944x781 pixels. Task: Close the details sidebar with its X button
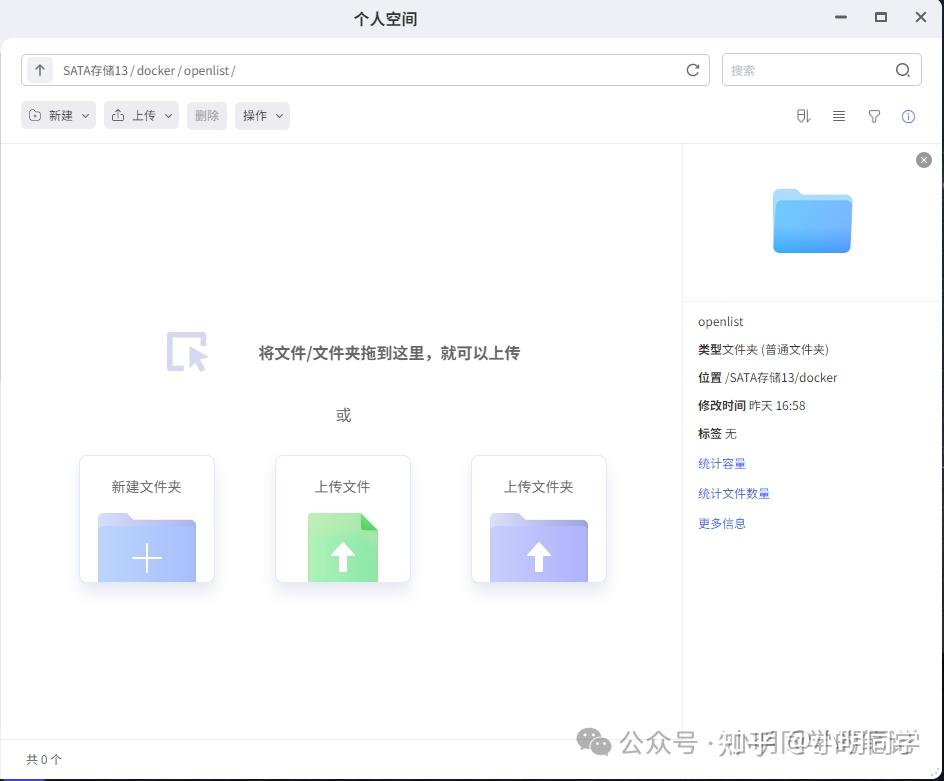point(923,159)
